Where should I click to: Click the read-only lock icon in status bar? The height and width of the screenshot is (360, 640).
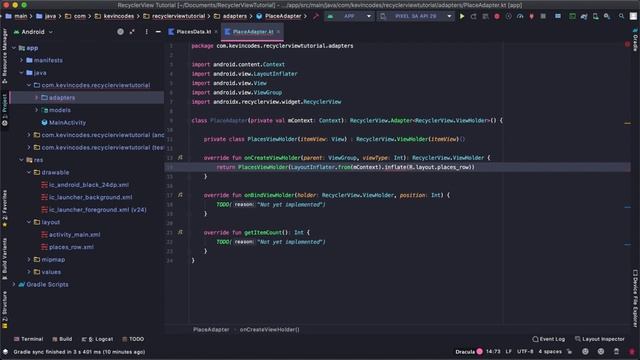coord(569,351)
